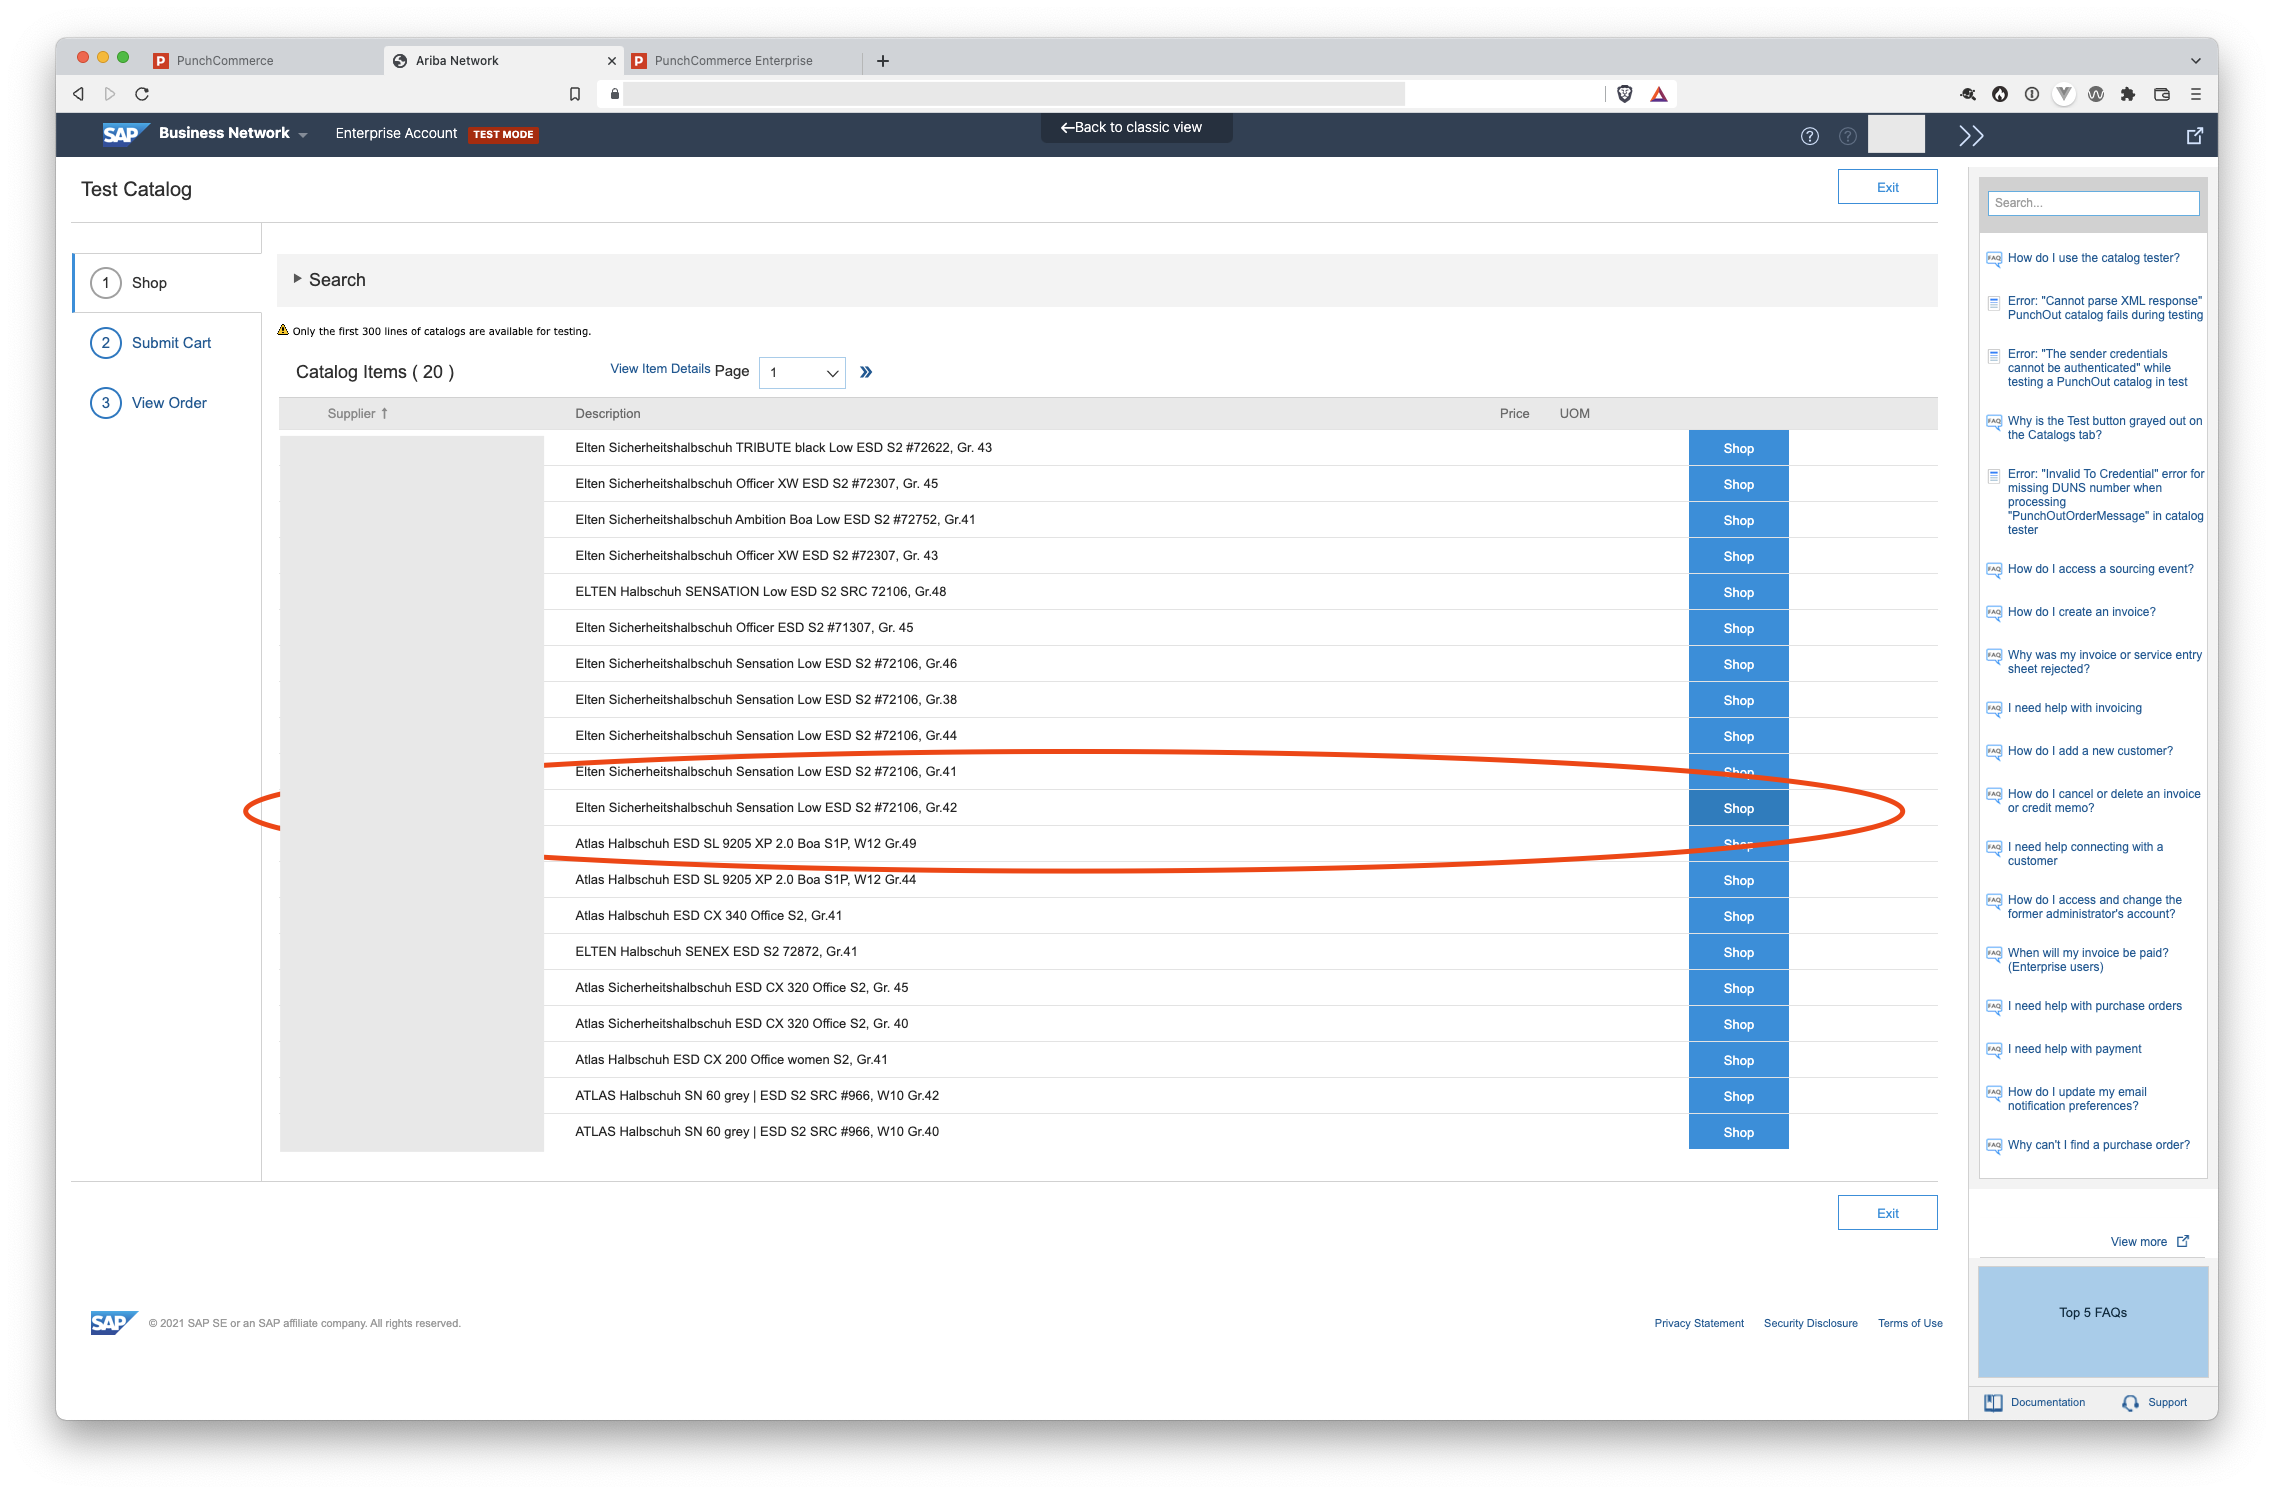The height and width of the screenshot is (1494, 2274).
Task: Open browser hamburger menu
Action: tap(2196, 94)
